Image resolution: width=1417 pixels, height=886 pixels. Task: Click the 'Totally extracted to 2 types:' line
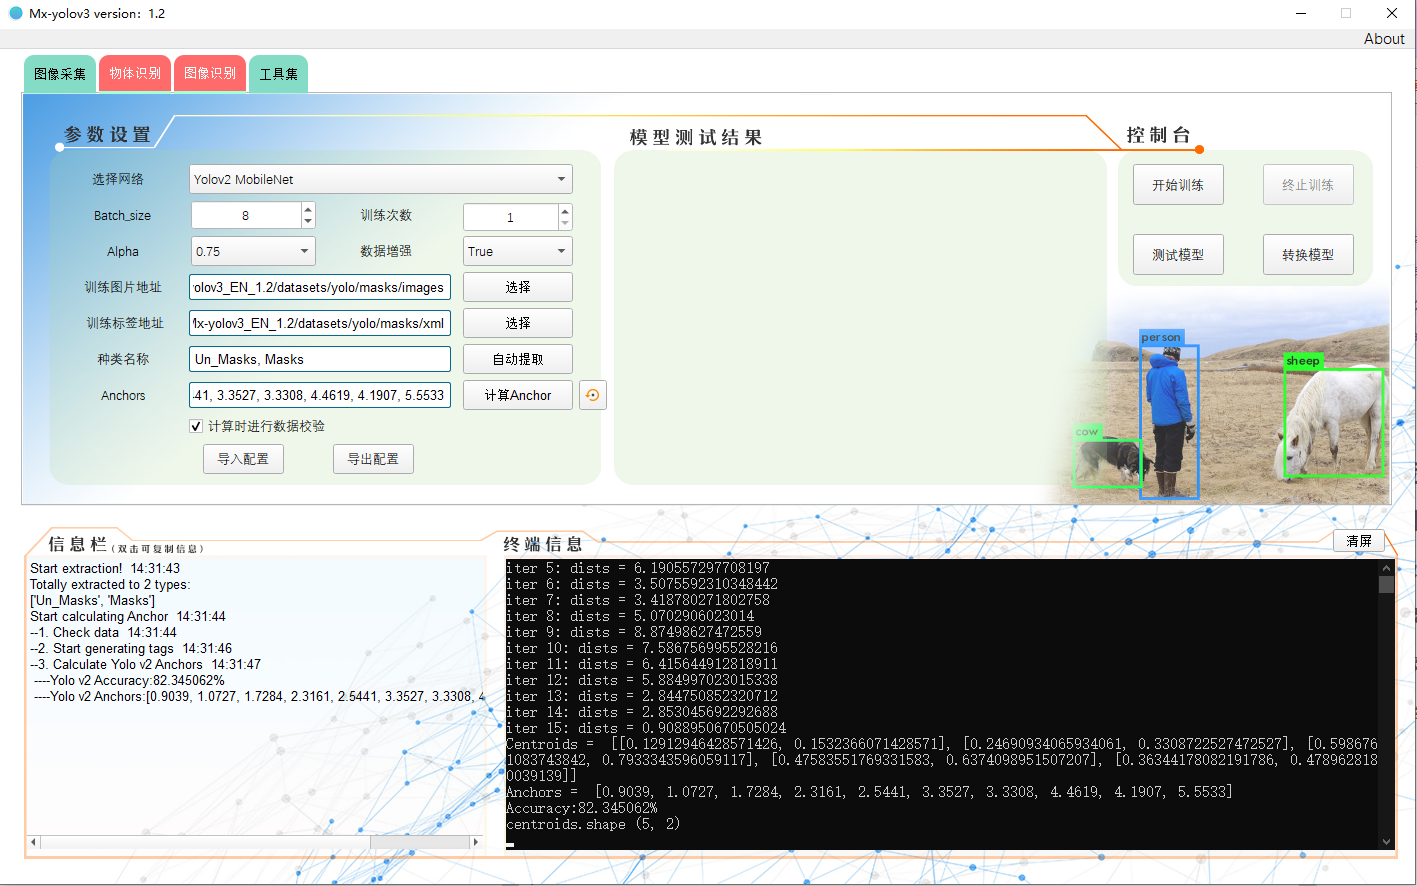[110, 584]
